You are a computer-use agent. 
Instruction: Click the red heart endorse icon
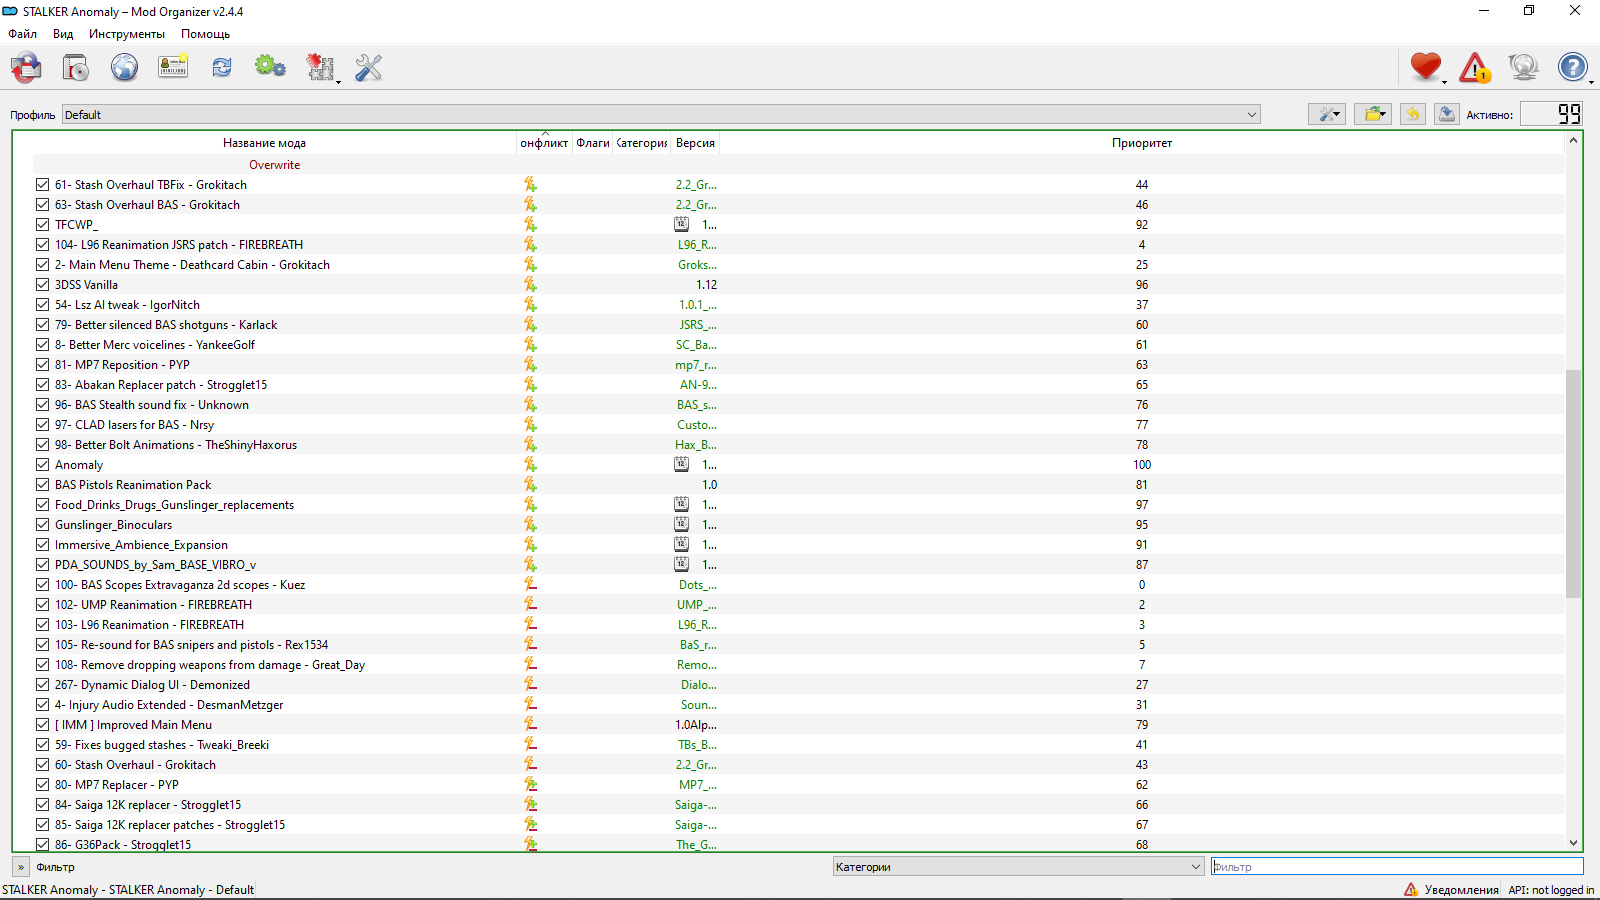click(x=1426, y=67)
